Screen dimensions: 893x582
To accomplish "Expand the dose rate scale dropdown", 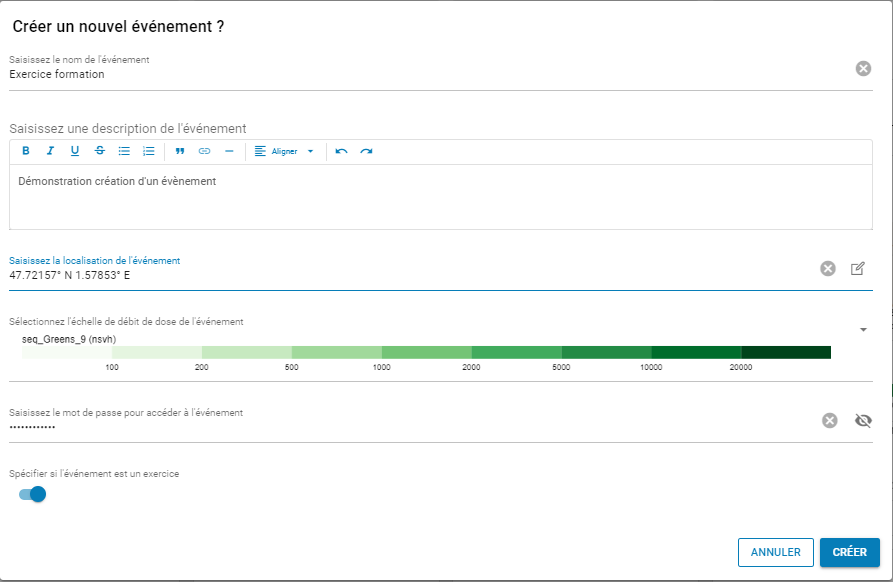I will click(x=863, y=329).
